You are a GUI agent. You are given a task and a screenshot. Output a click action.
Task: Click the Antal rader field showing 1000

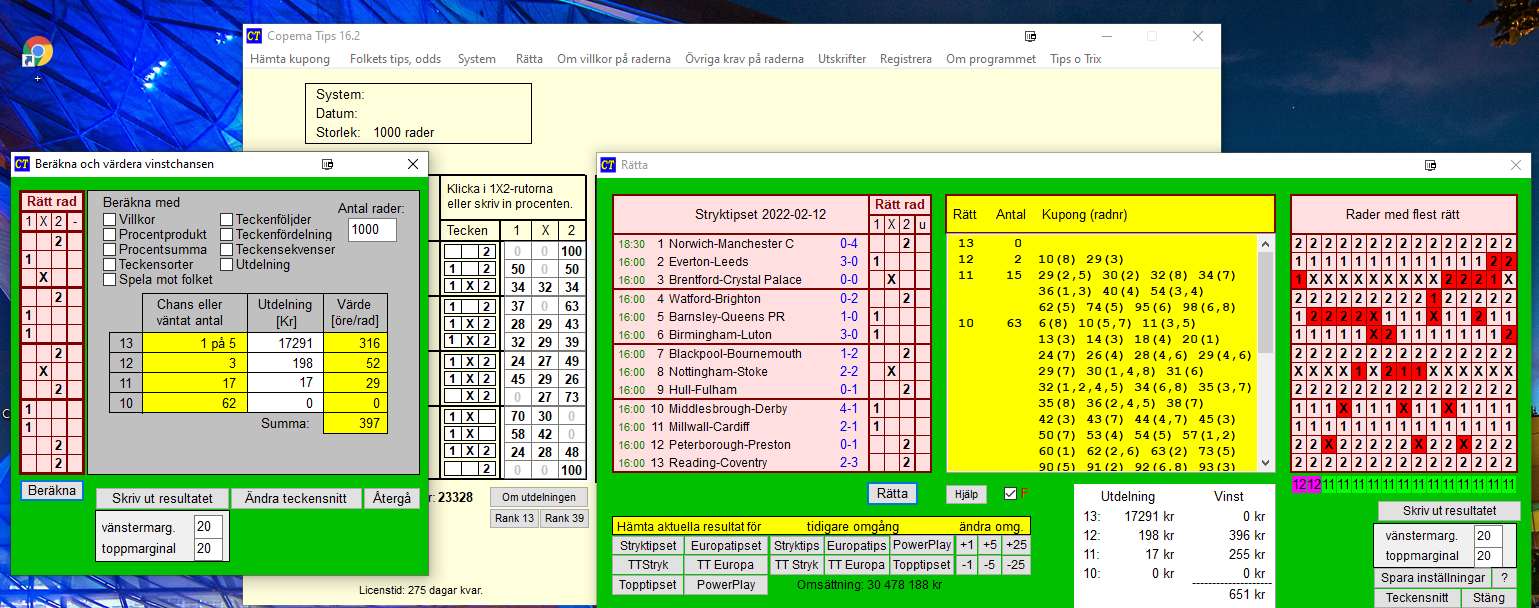pos(372,230)
